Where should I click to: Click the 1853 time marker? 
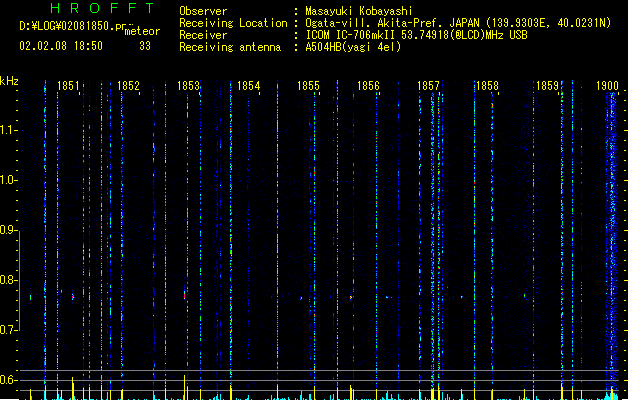[x=188, y=86]
